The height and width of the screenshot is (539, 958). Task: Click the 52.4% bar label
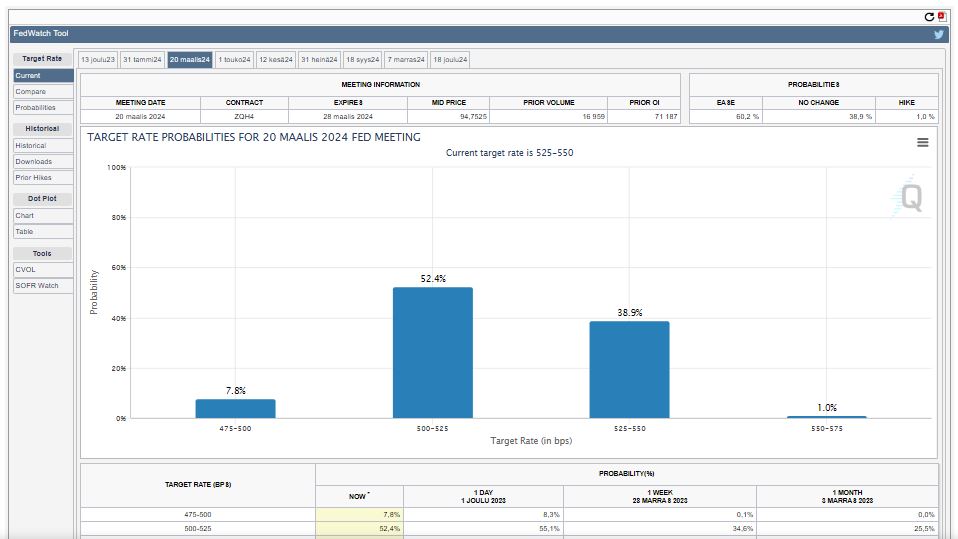point(433,279)
